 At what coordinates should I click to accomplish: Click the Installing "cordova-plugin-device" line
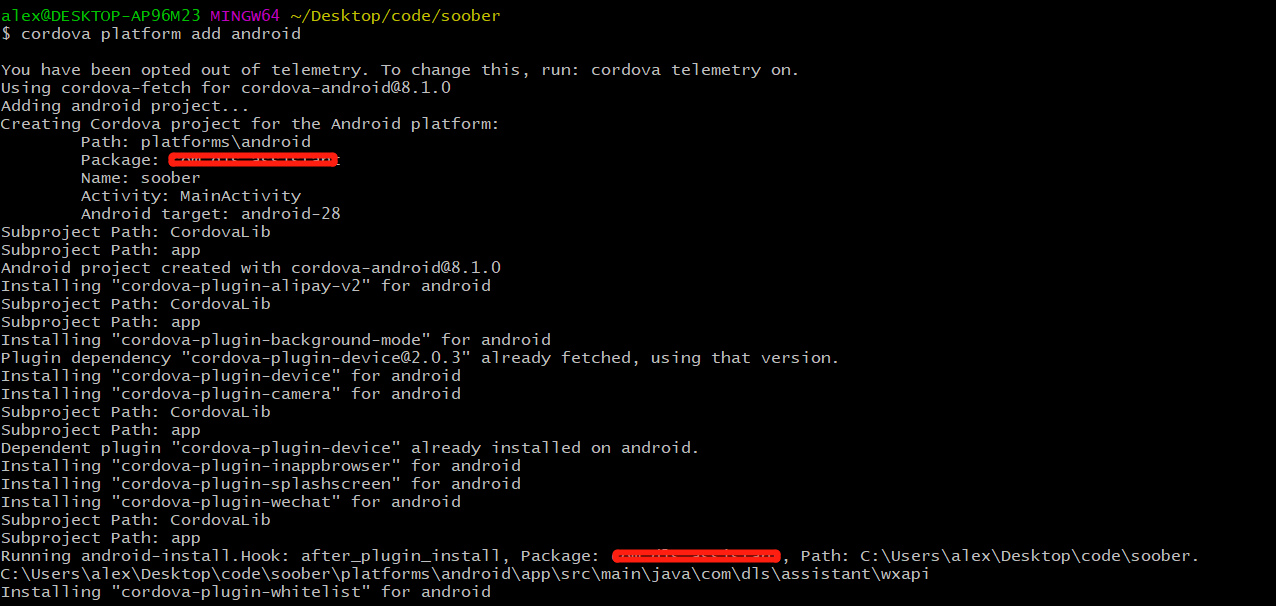[x=231, y=376]
